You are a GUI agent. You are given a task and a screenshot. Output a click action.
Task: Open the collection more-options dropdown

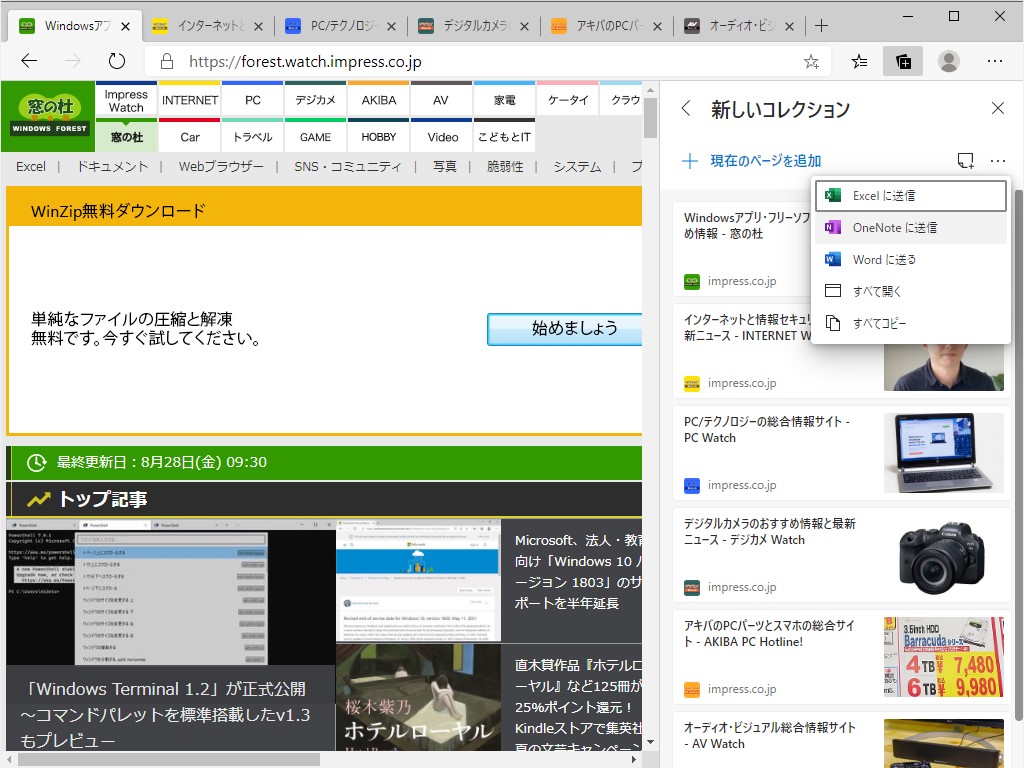(997, 160)
